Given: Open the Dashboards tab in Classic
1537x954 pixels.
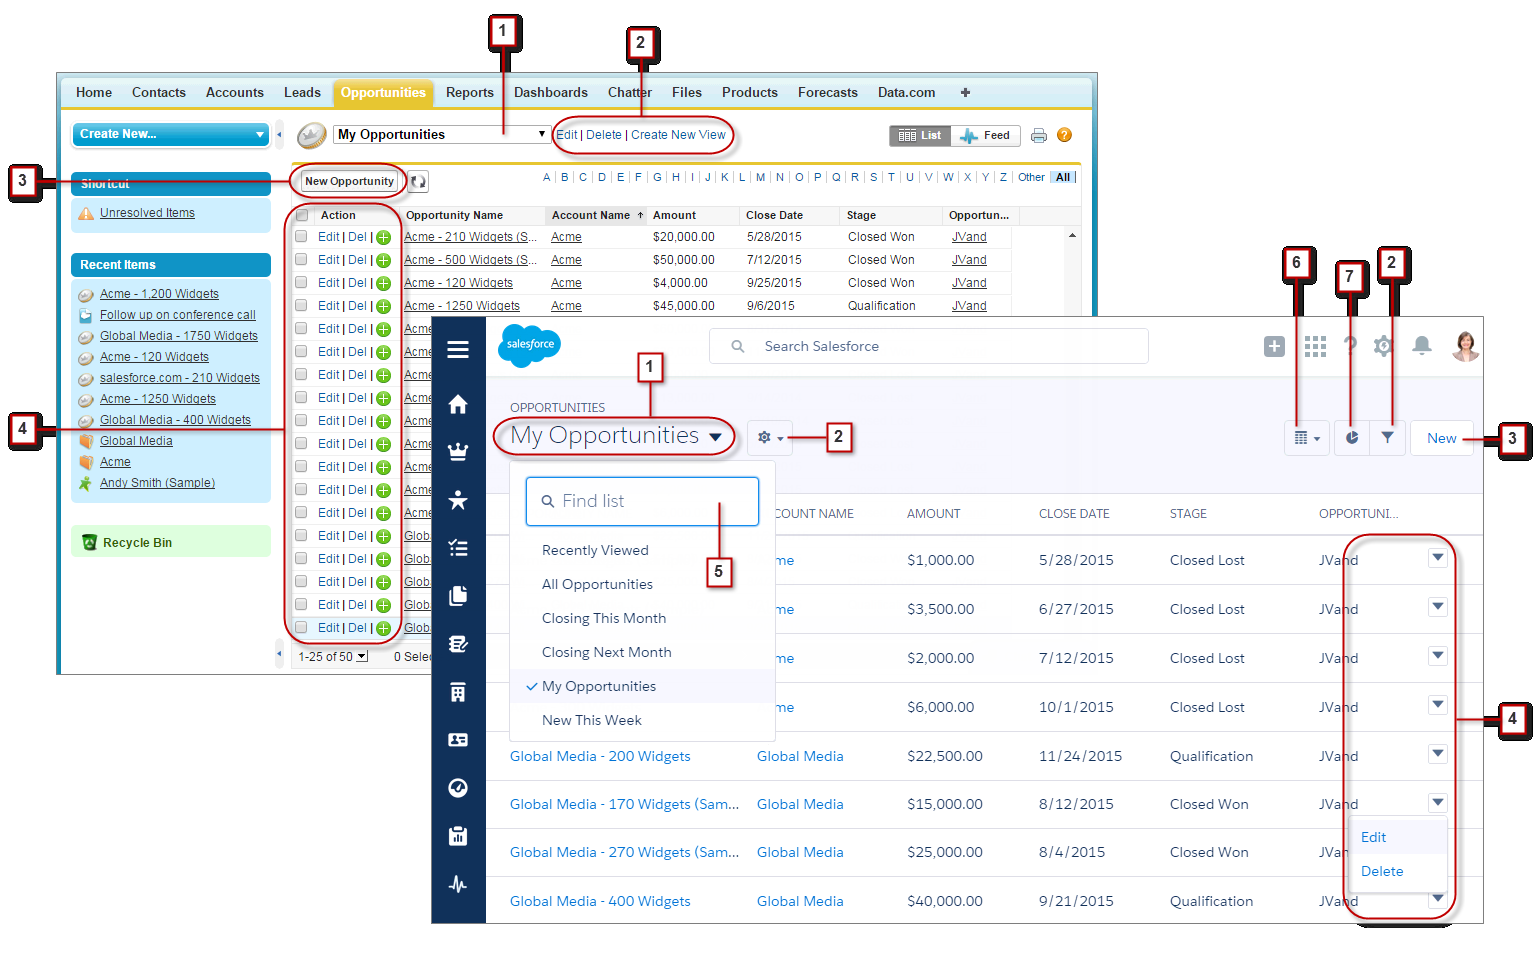Looking at the screenshot, I should pos(551,92).
